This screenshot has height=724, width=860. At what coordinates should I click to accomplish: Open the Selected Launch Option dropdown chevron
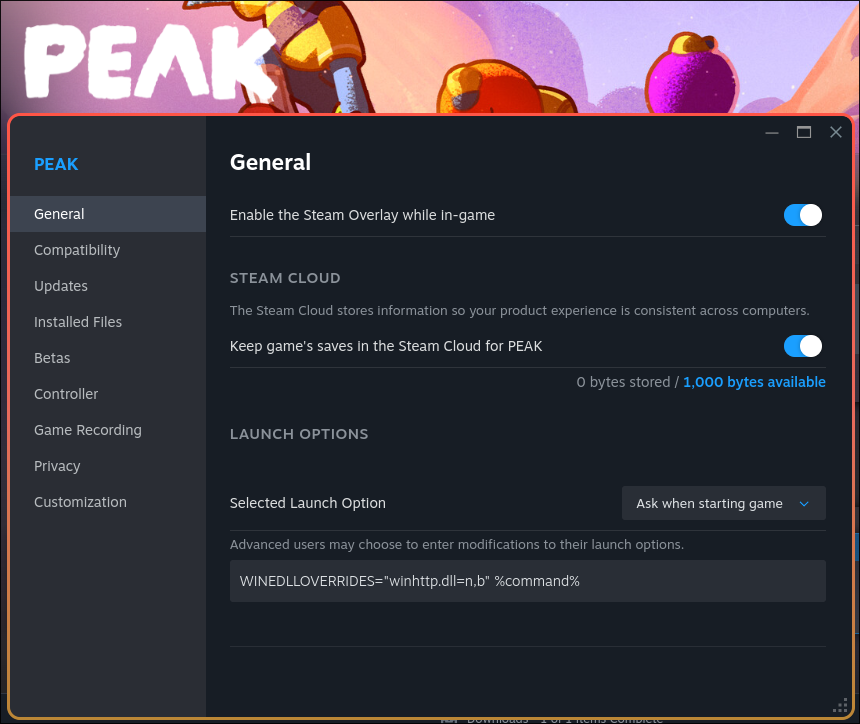(804, 503)
